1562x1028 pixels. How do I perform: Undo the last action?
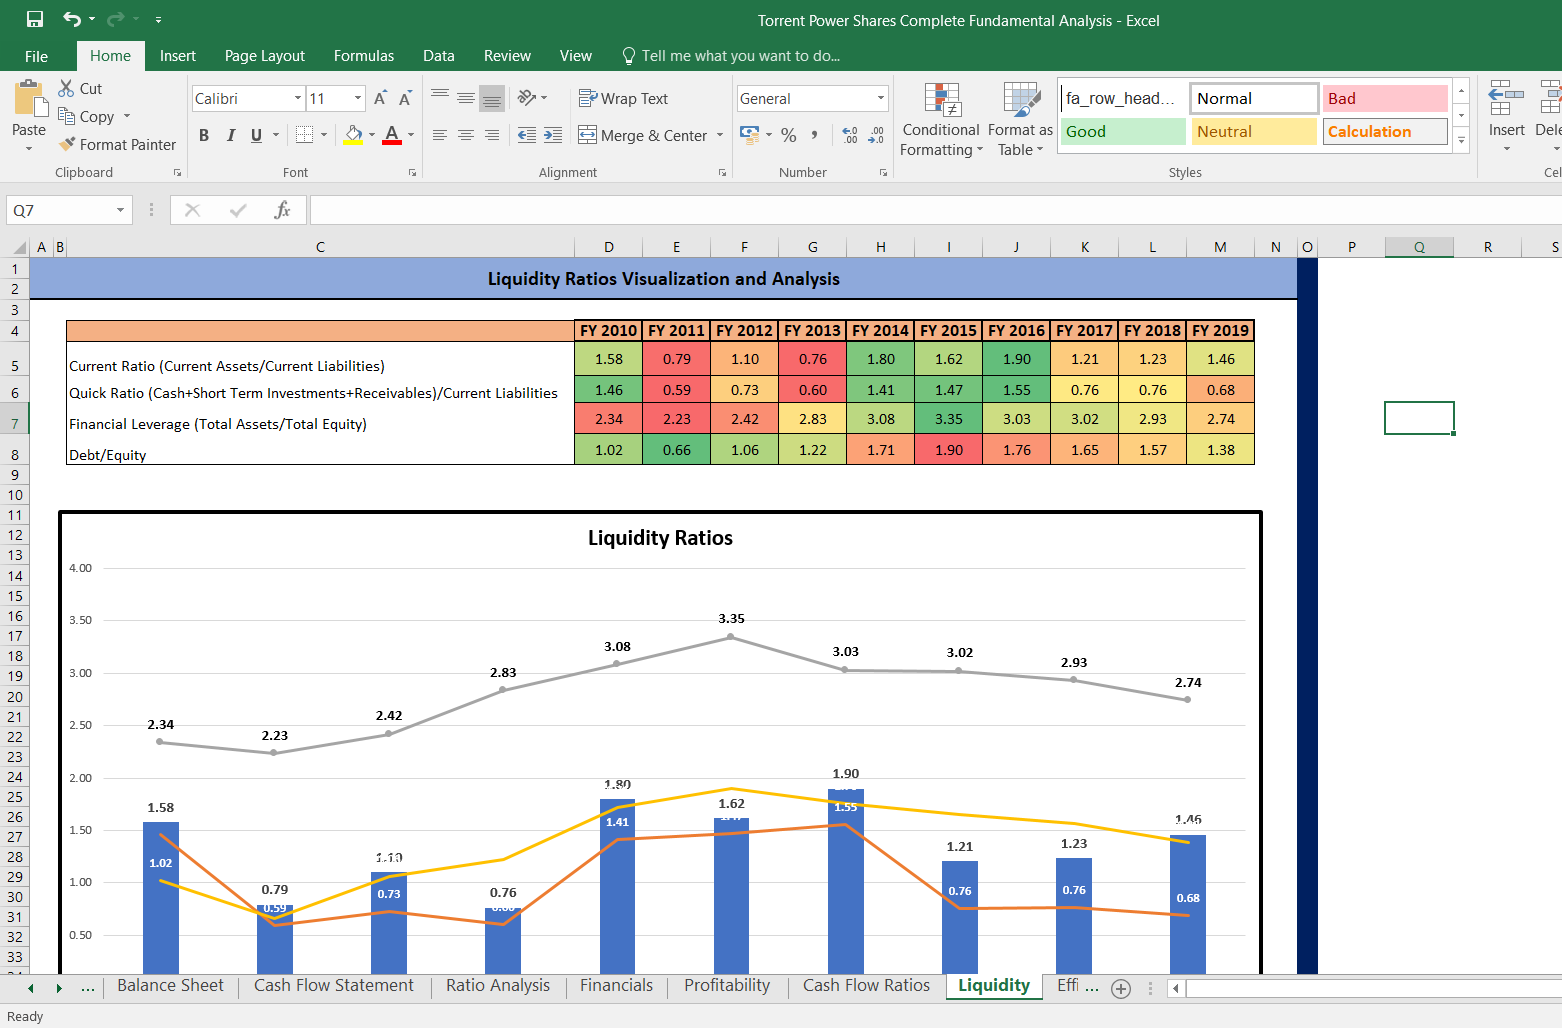[72, 19]
